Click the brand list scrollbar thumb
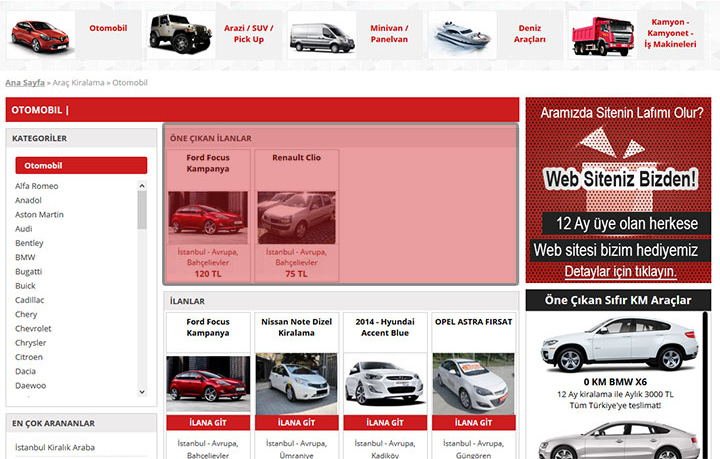Image resolution: width=720 pixels, height=459 pixels. tap(142, 210)
